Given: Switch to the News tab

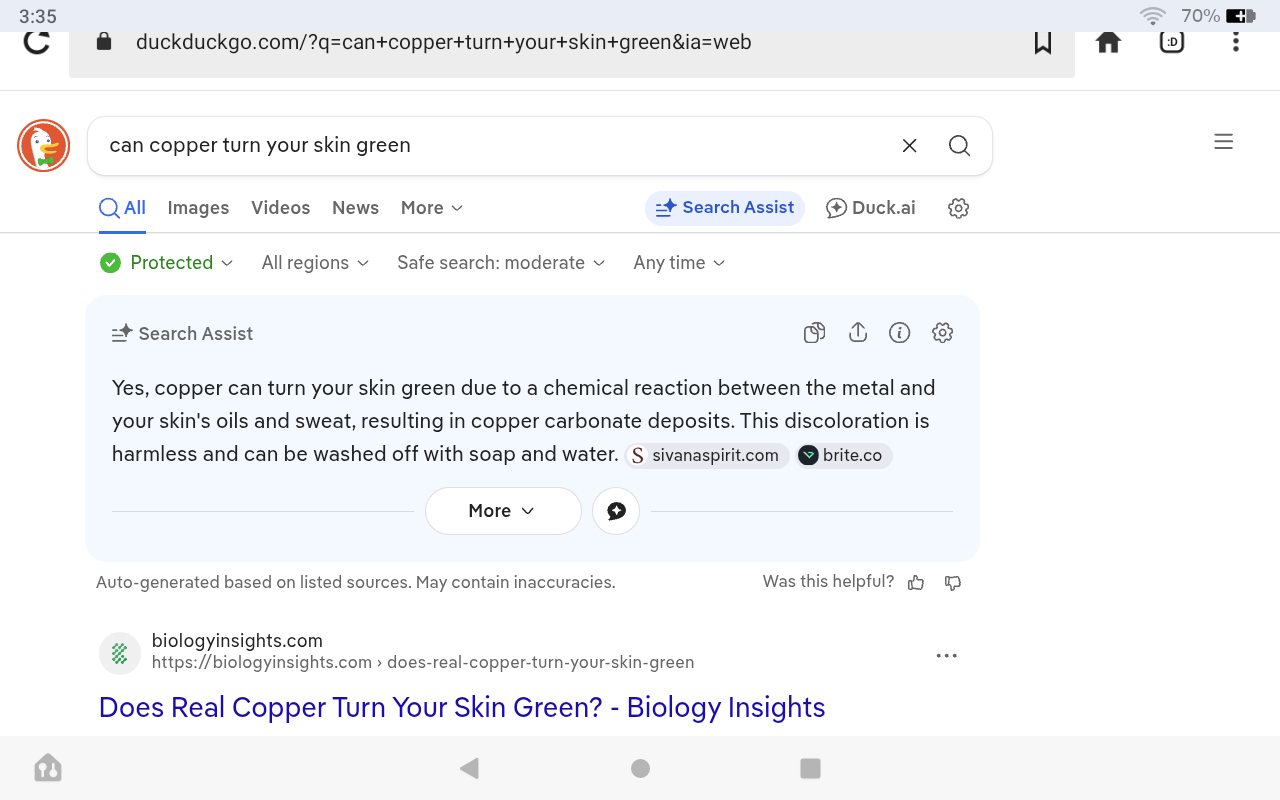Looking at the screenshot, I should coord(355,208).
